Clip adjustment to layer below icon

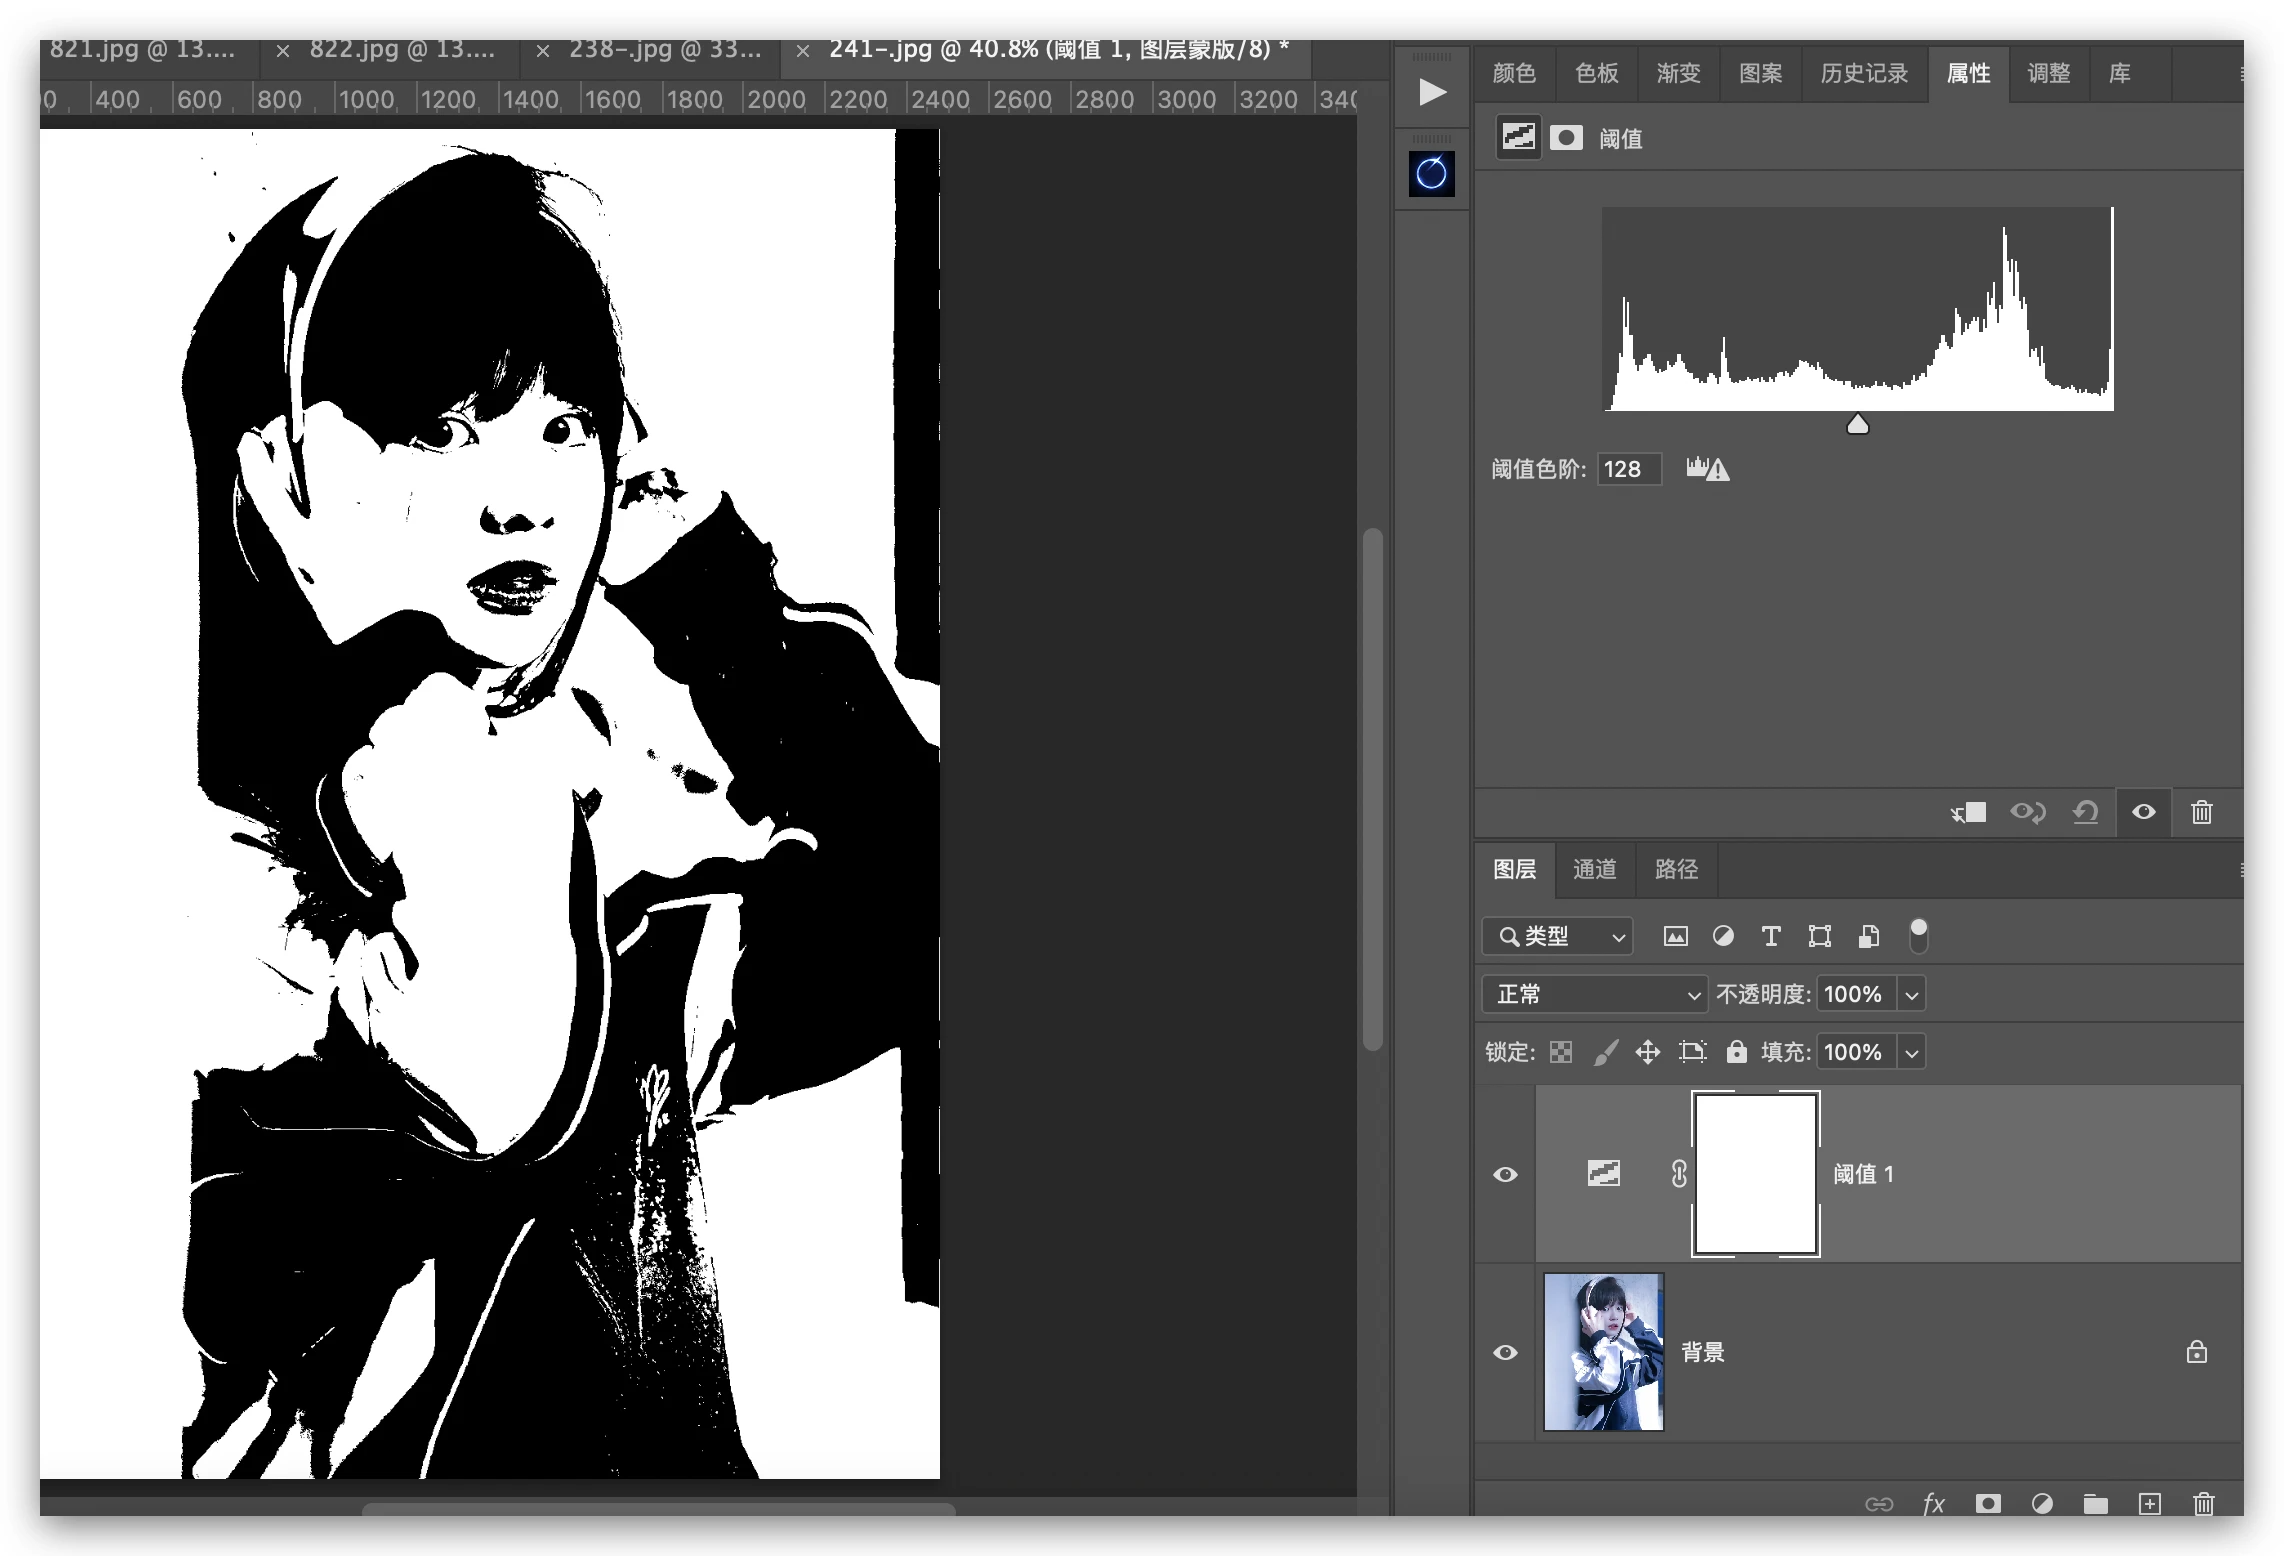coord(1968,812)
